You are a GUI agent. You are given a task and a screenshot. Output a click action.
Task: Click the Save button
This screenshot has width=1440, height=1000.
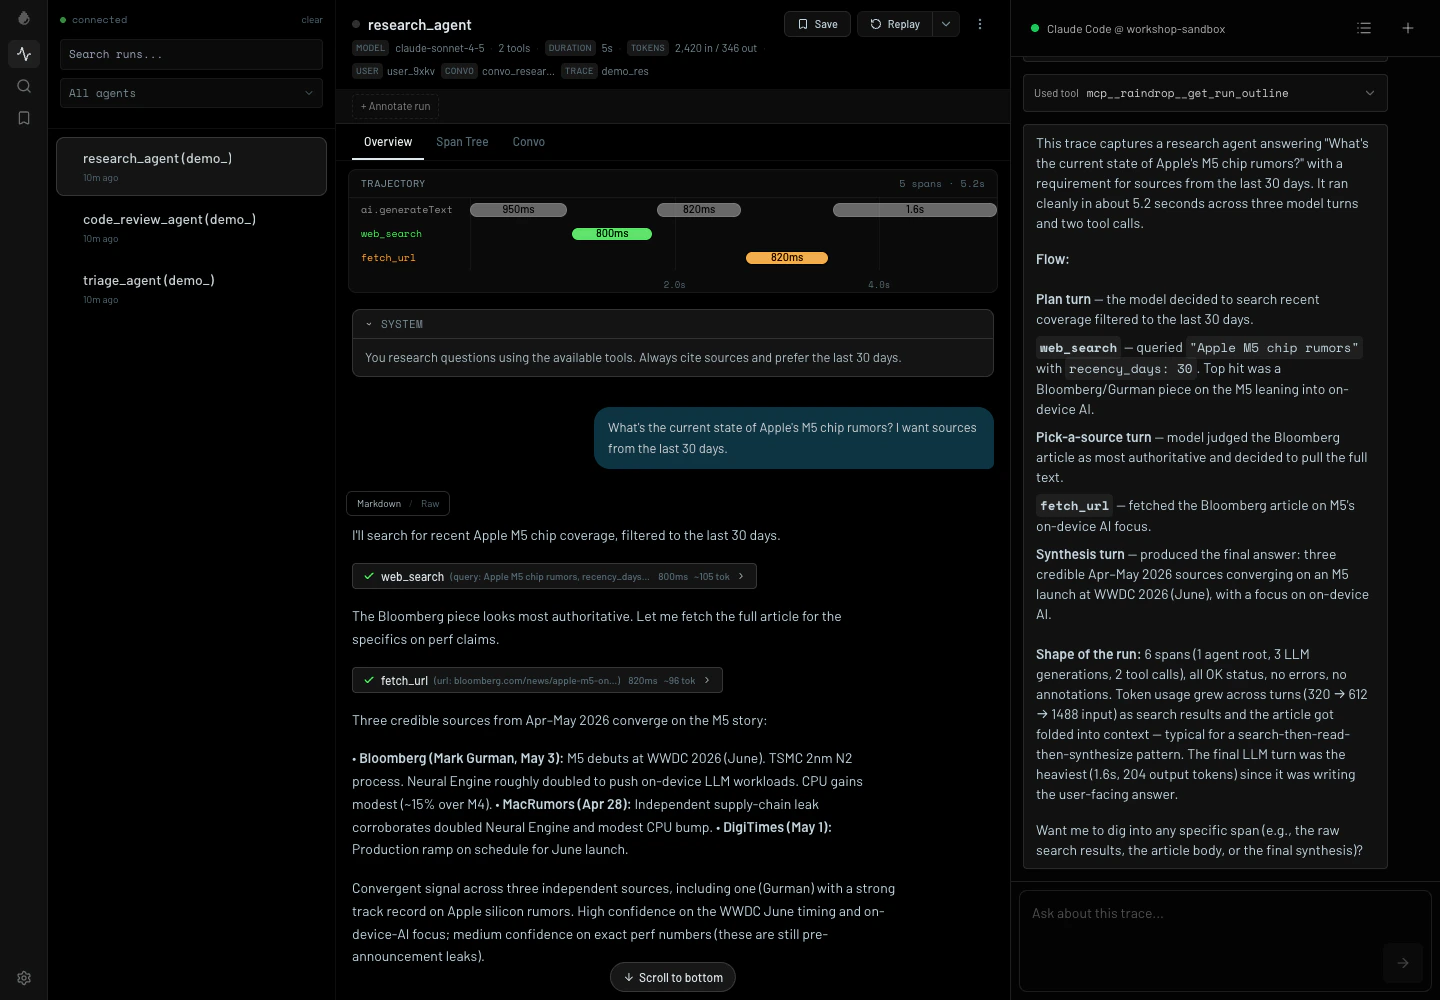point(817,24)
